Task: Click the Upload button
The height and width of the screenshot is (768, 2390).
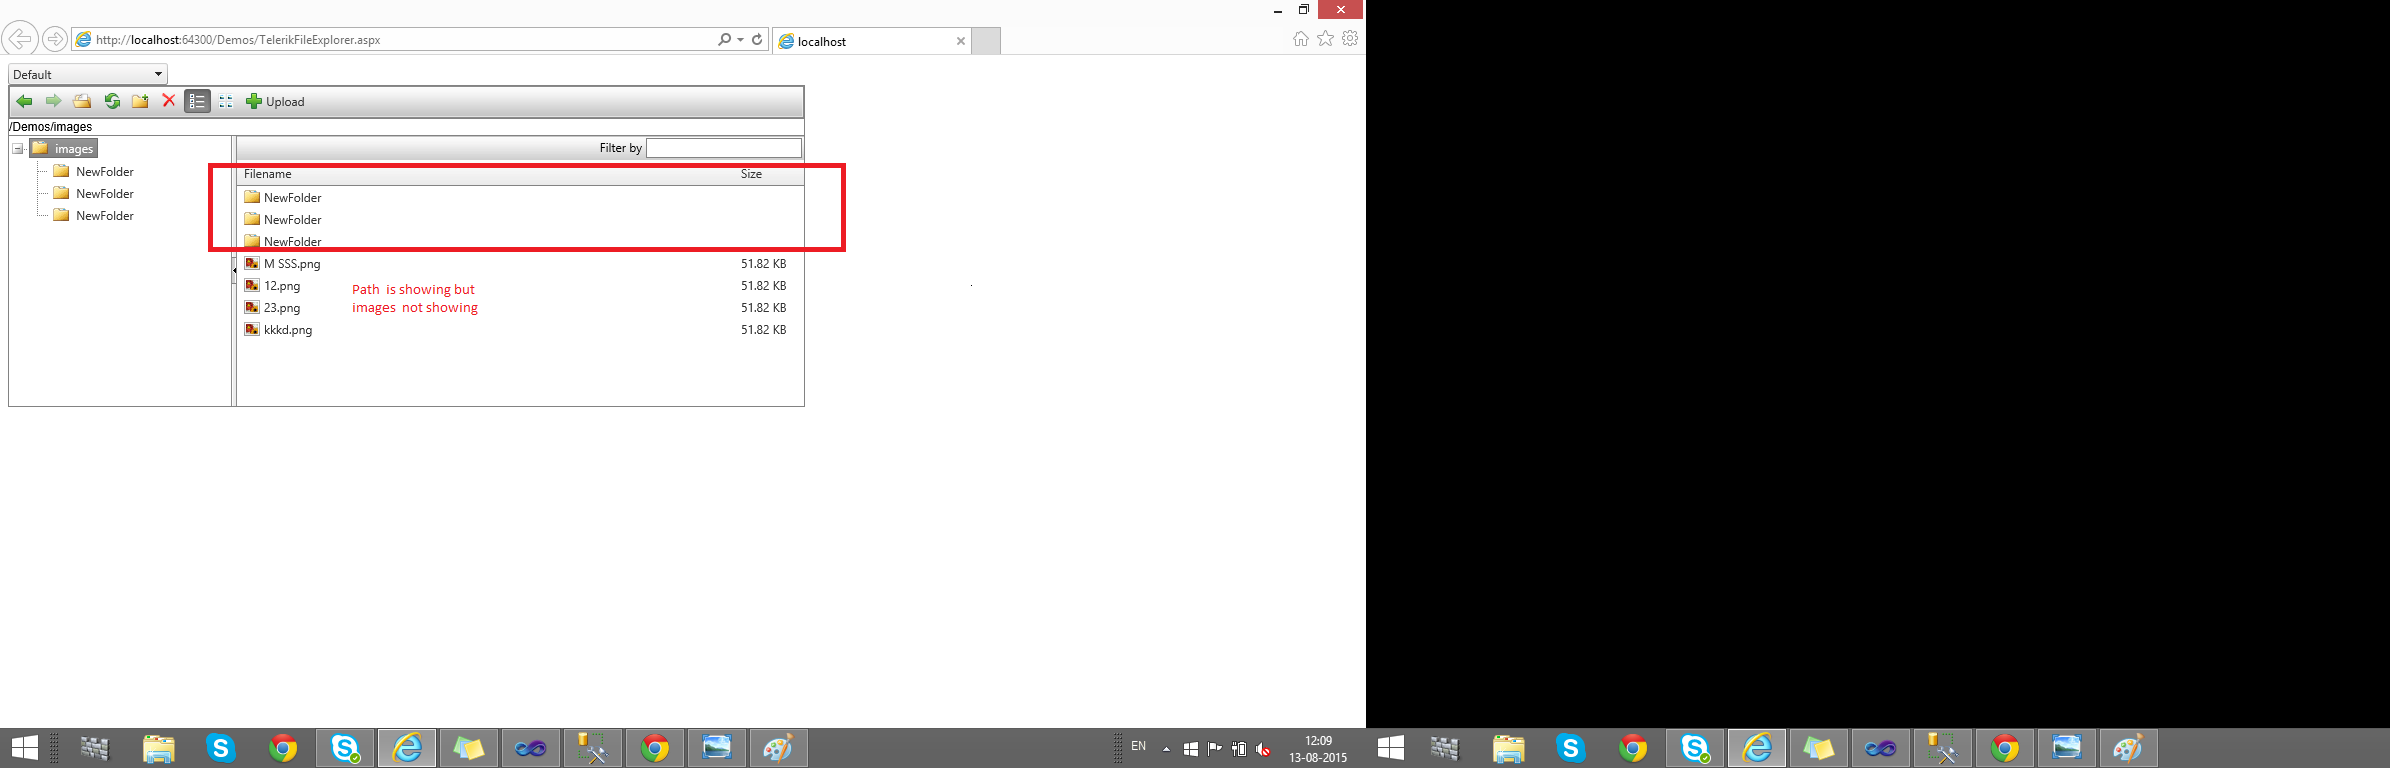Action: pyautogui.click(x=275, y=101)
